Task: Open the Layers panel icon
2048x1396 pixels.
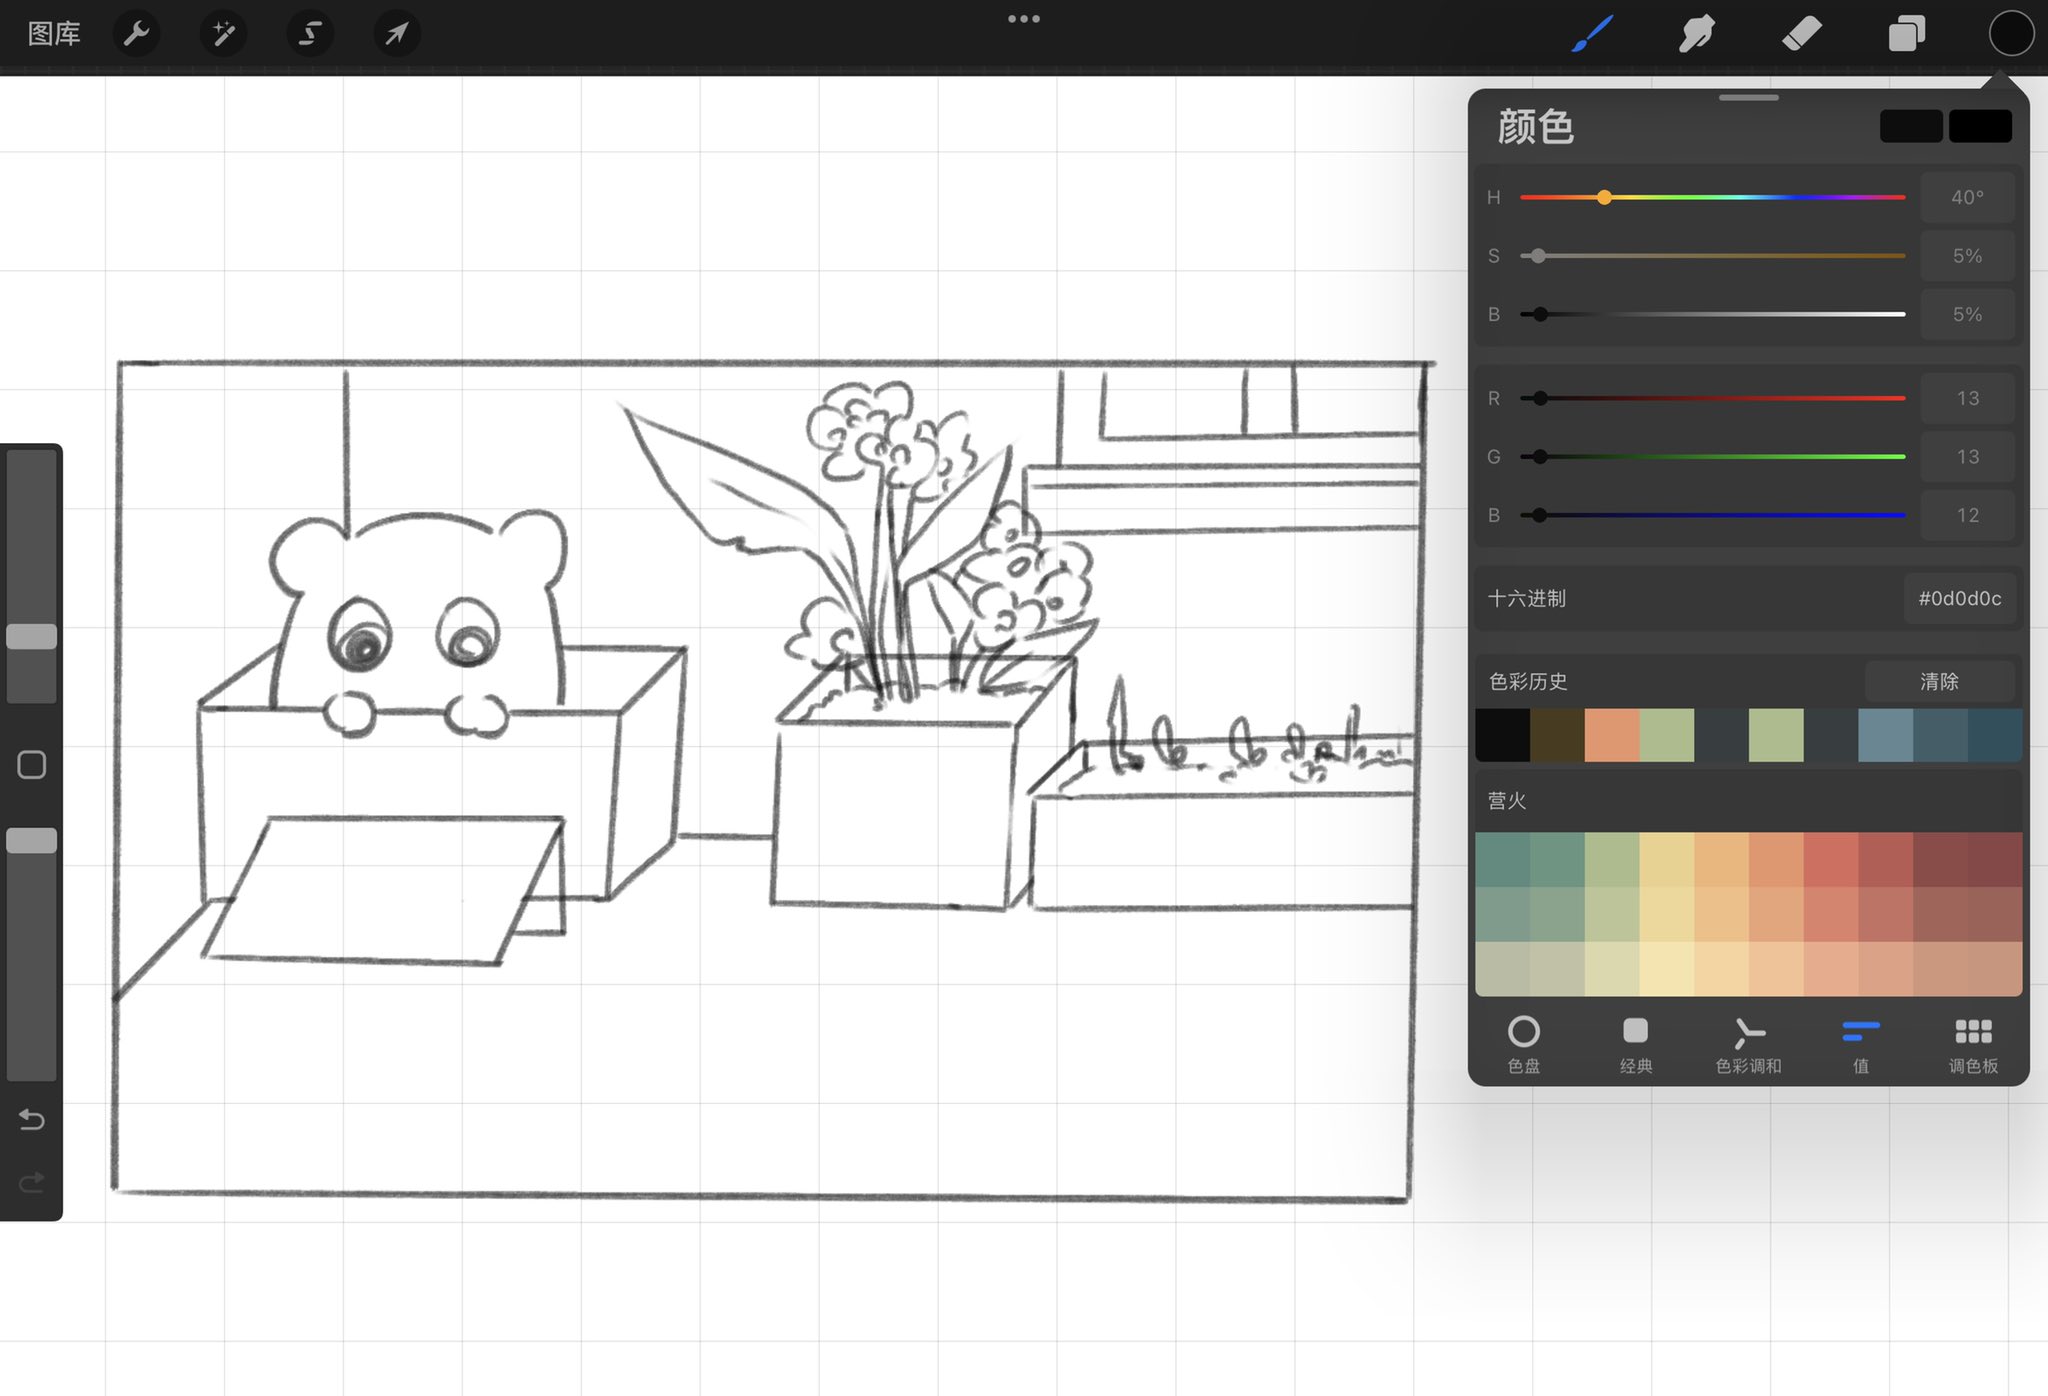Action: [x=1906, y=34]
